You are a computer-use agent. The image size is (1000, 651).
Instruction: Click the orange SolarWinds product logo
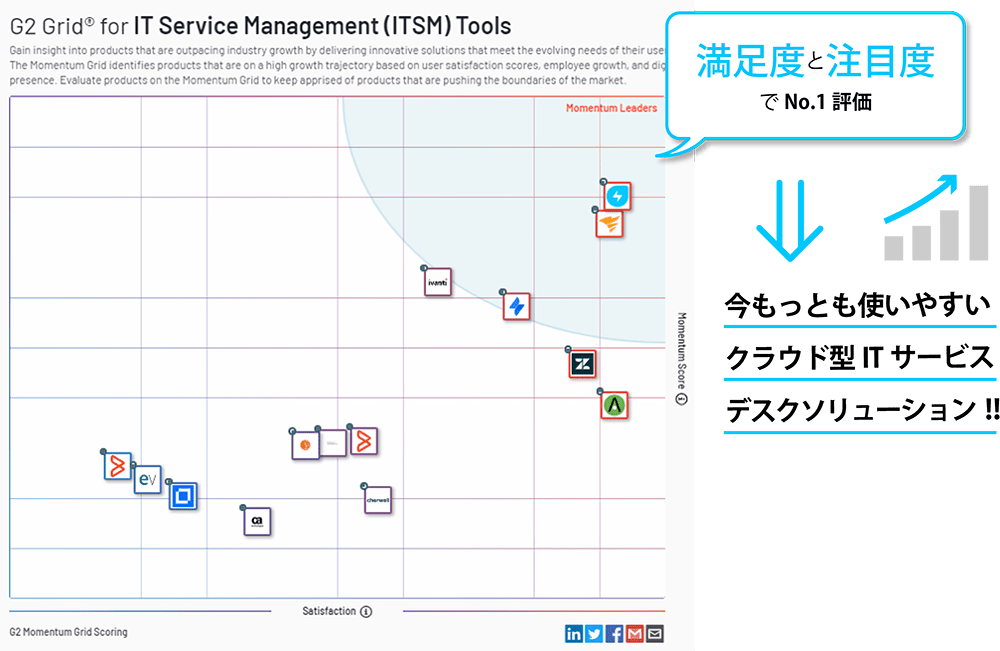click(x=610, y=224)
